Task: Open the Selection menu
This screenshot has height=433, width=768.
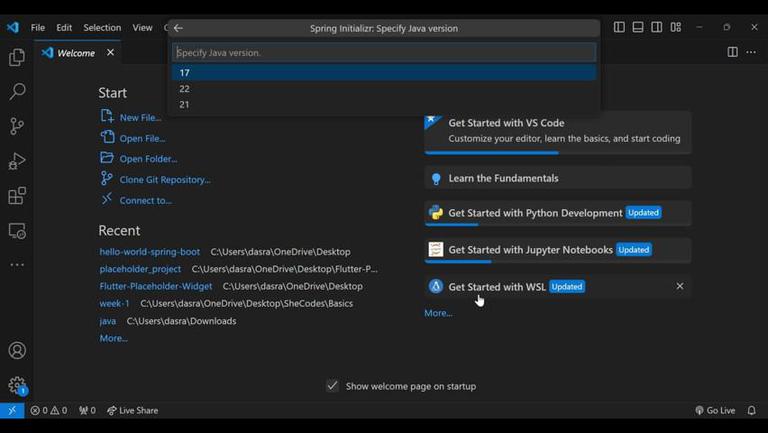Action: pos(102,28)
